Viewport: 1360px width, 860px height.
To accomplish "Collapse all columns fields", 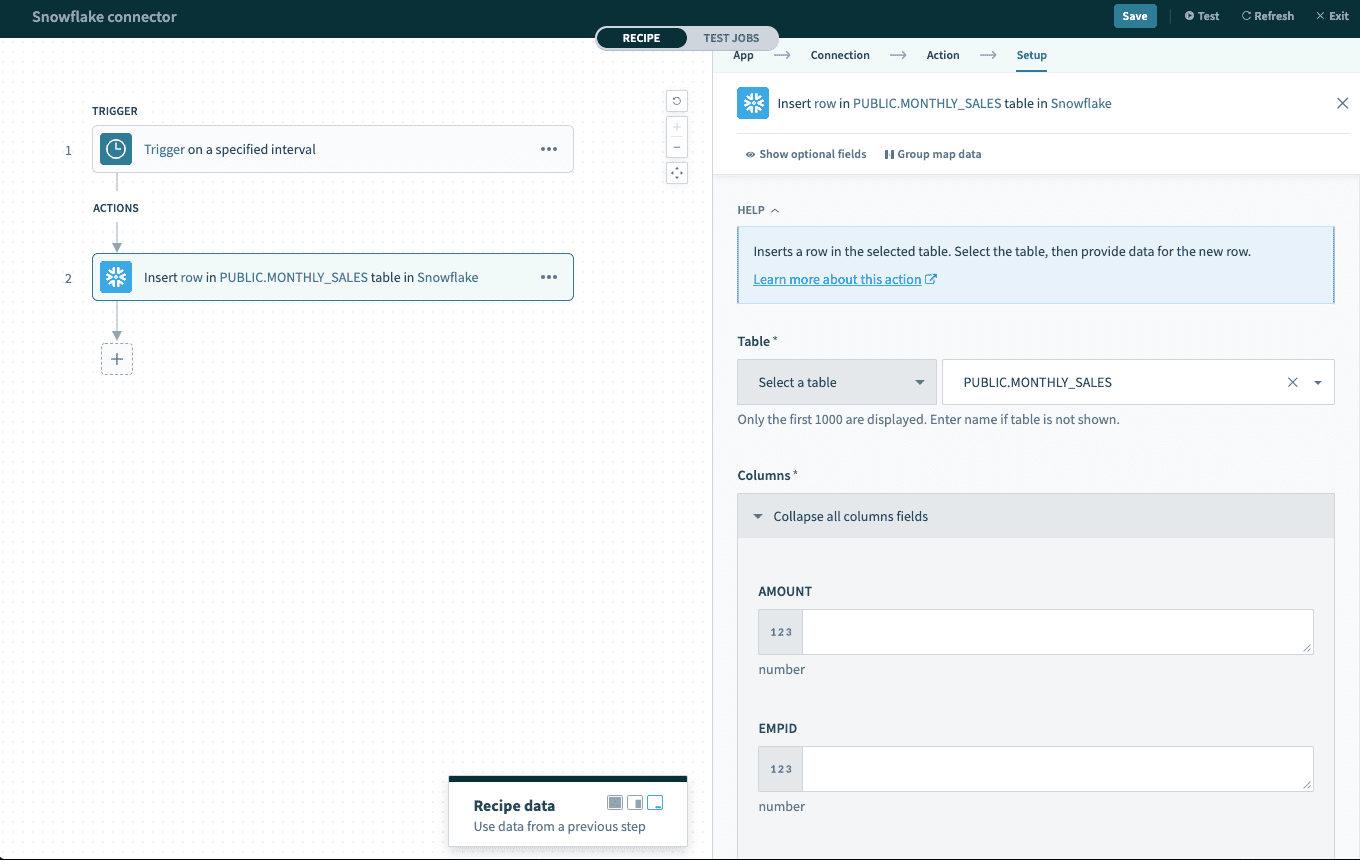I will (x=850, y=517).
